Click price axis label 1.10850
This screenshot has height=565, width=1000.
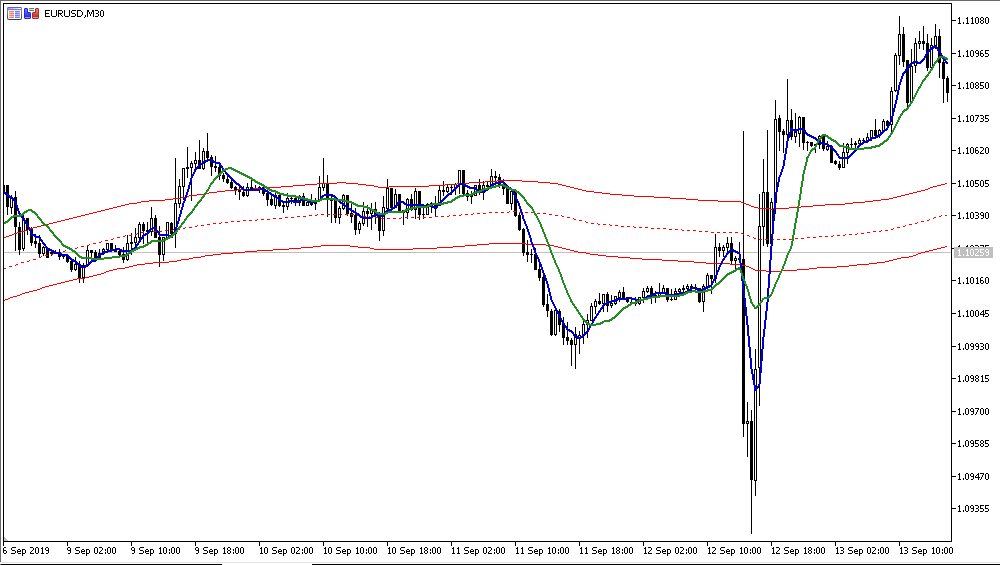pyautogui.click(x=973, y=86)
